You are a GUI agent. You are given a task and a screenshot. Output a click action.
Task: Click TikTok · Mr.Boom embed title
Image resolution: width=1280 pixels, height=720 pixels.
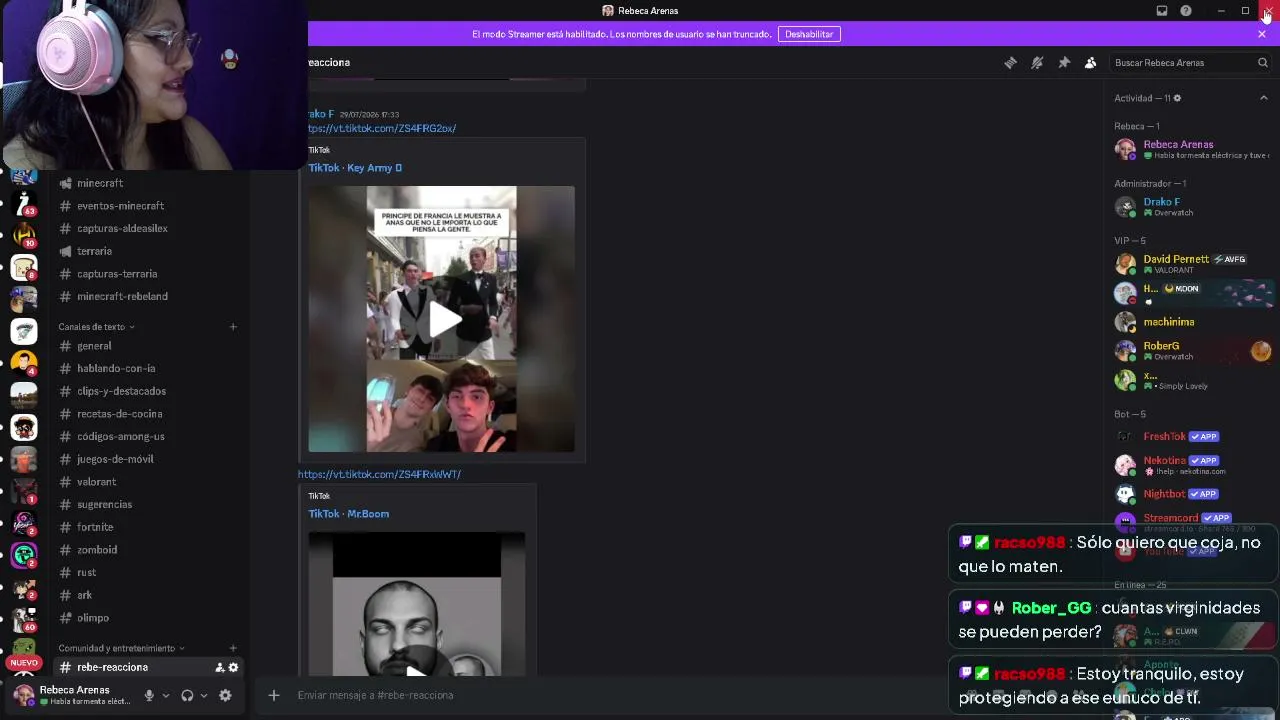(x=348, y=514)
